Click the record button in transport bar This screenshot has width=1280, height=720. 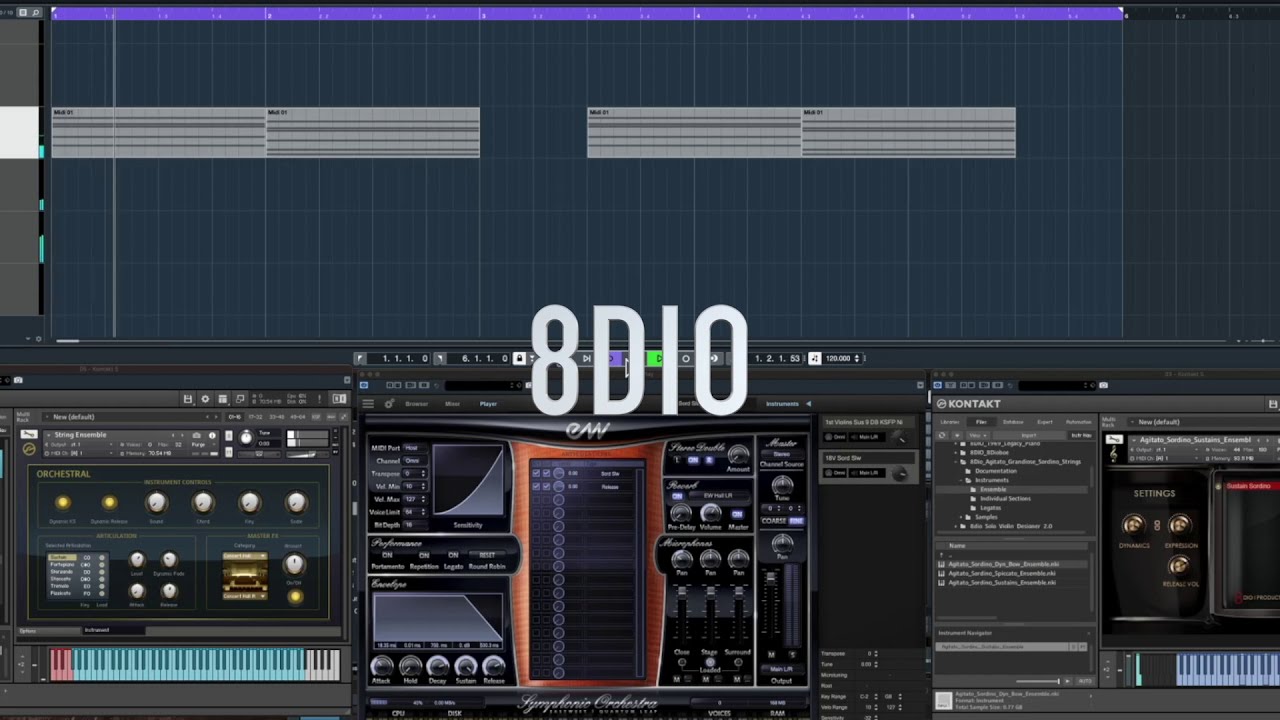tap(686, 358)
